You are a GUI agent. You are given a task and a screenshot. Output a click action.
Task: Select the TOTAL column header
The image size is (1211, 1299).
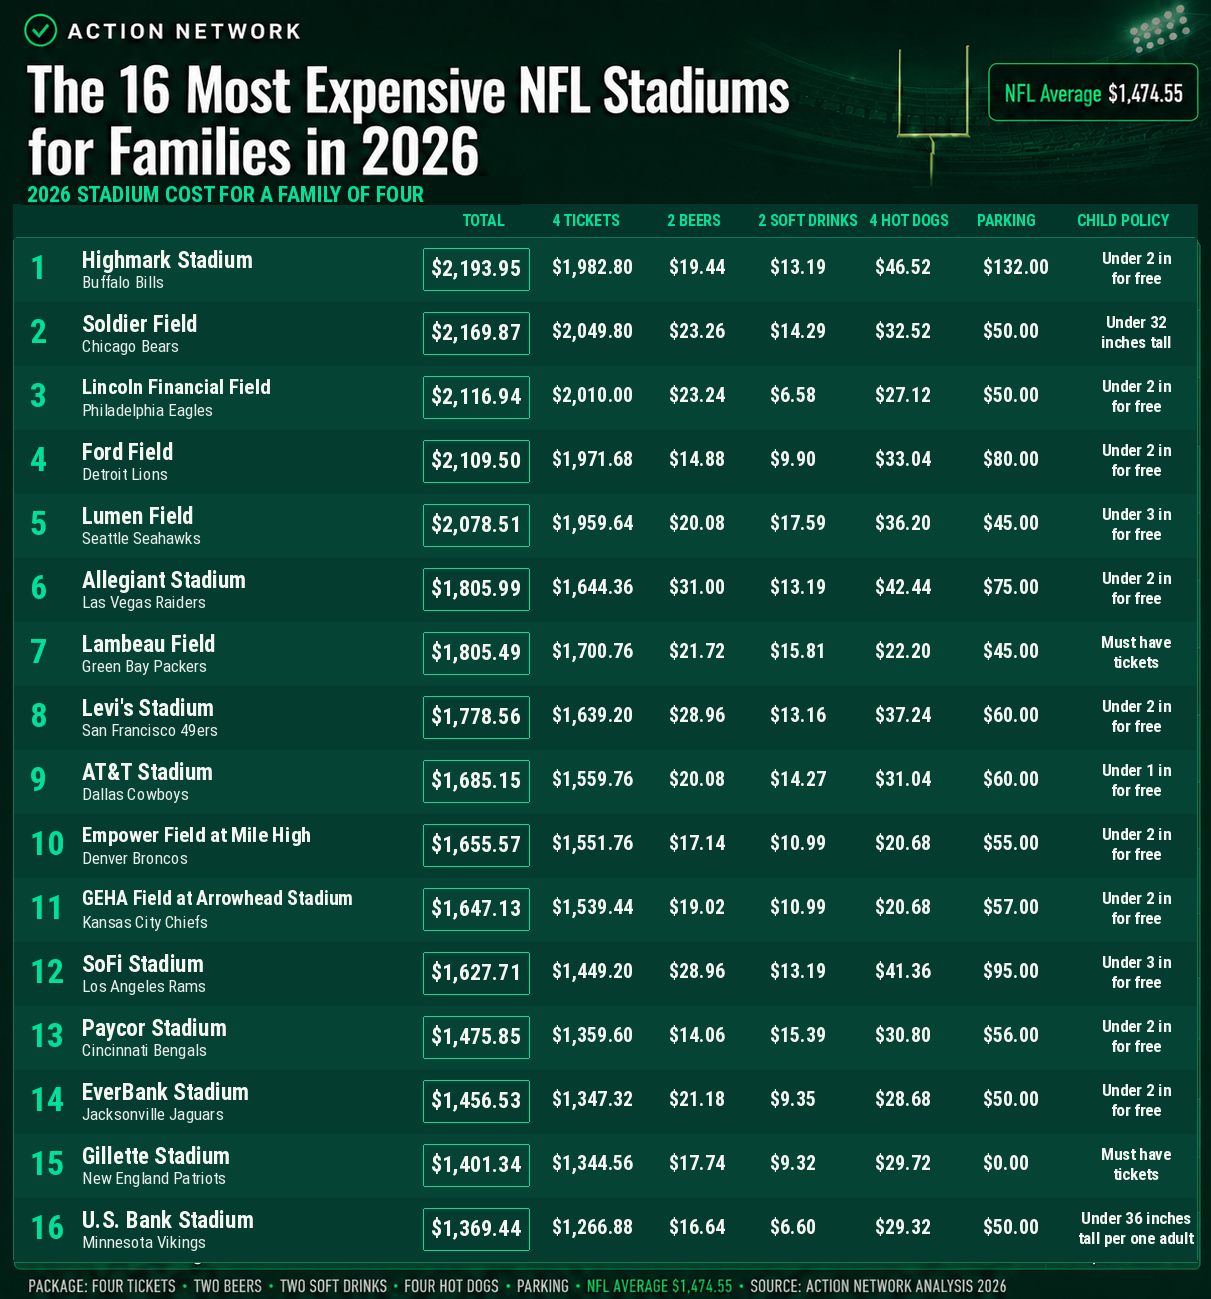click(483, 220)
